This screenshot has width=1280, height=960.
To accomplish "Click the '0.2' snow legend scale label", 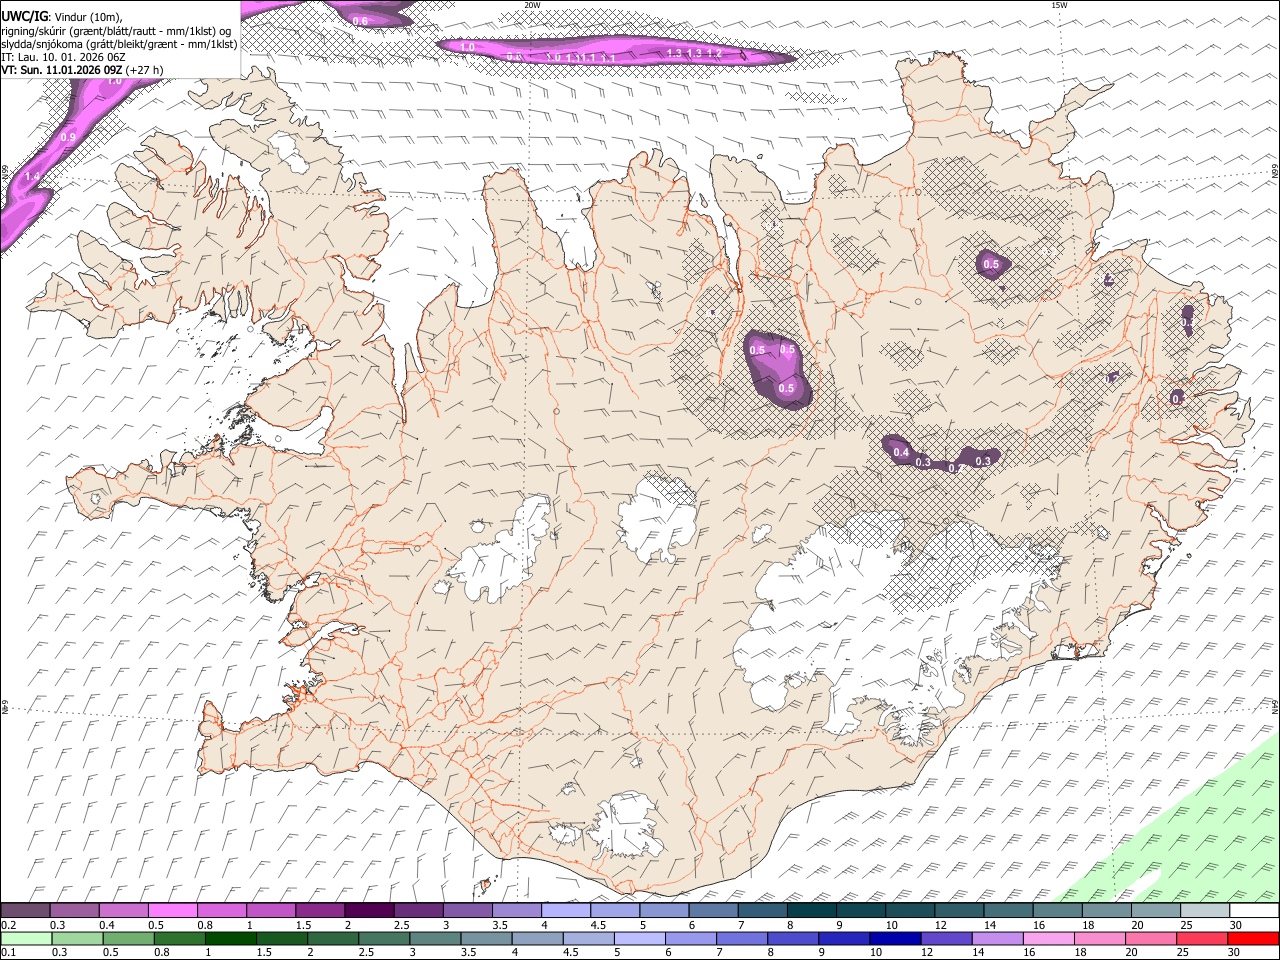I will (x=8, y=925).
